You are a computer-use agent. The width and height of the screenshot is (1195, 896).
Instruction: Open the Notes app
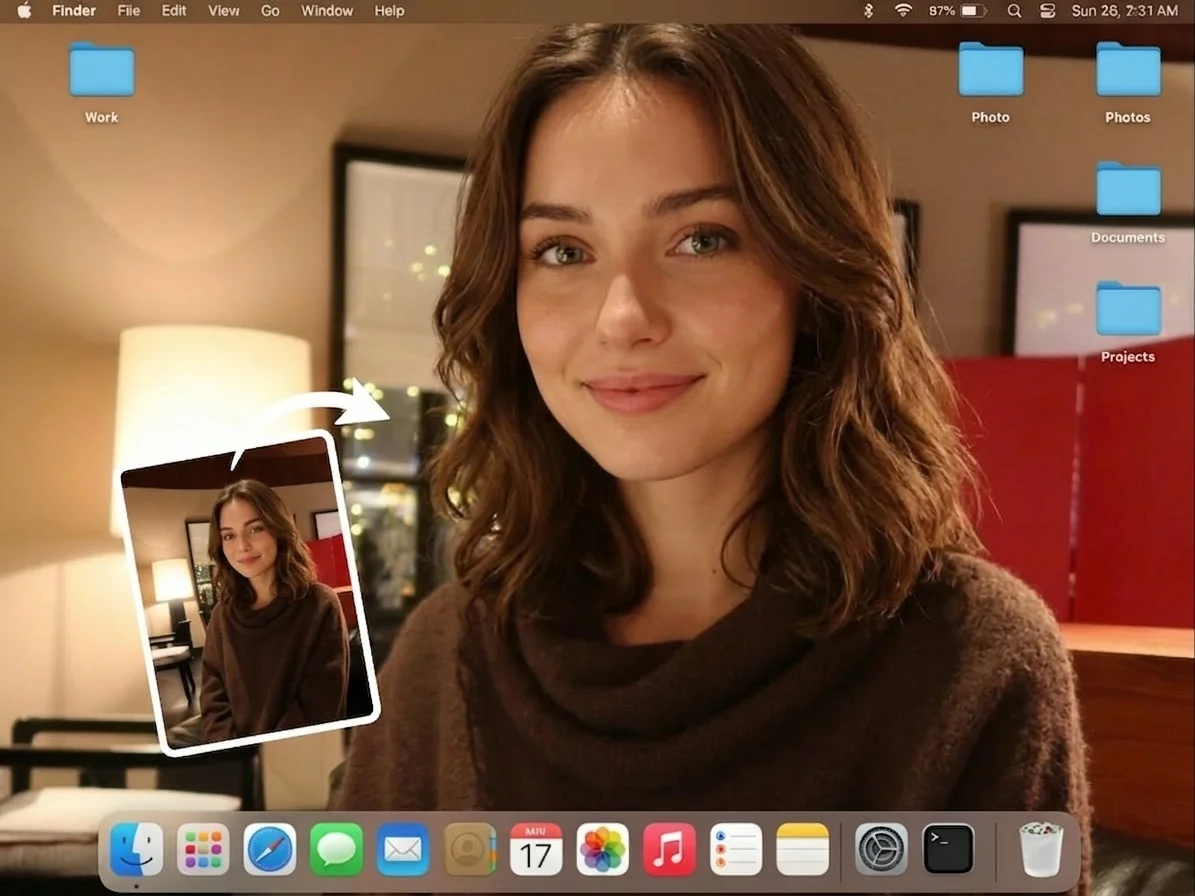803,849
